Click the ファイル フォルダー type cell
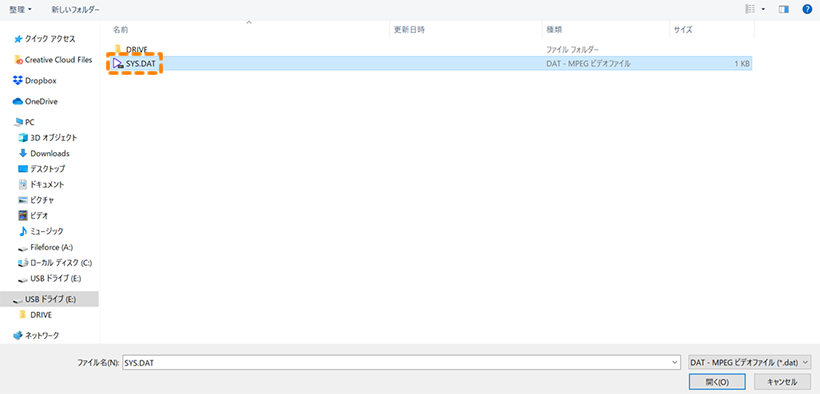The width and height of the screenshot is (820, 394). (x=572, y=49)
